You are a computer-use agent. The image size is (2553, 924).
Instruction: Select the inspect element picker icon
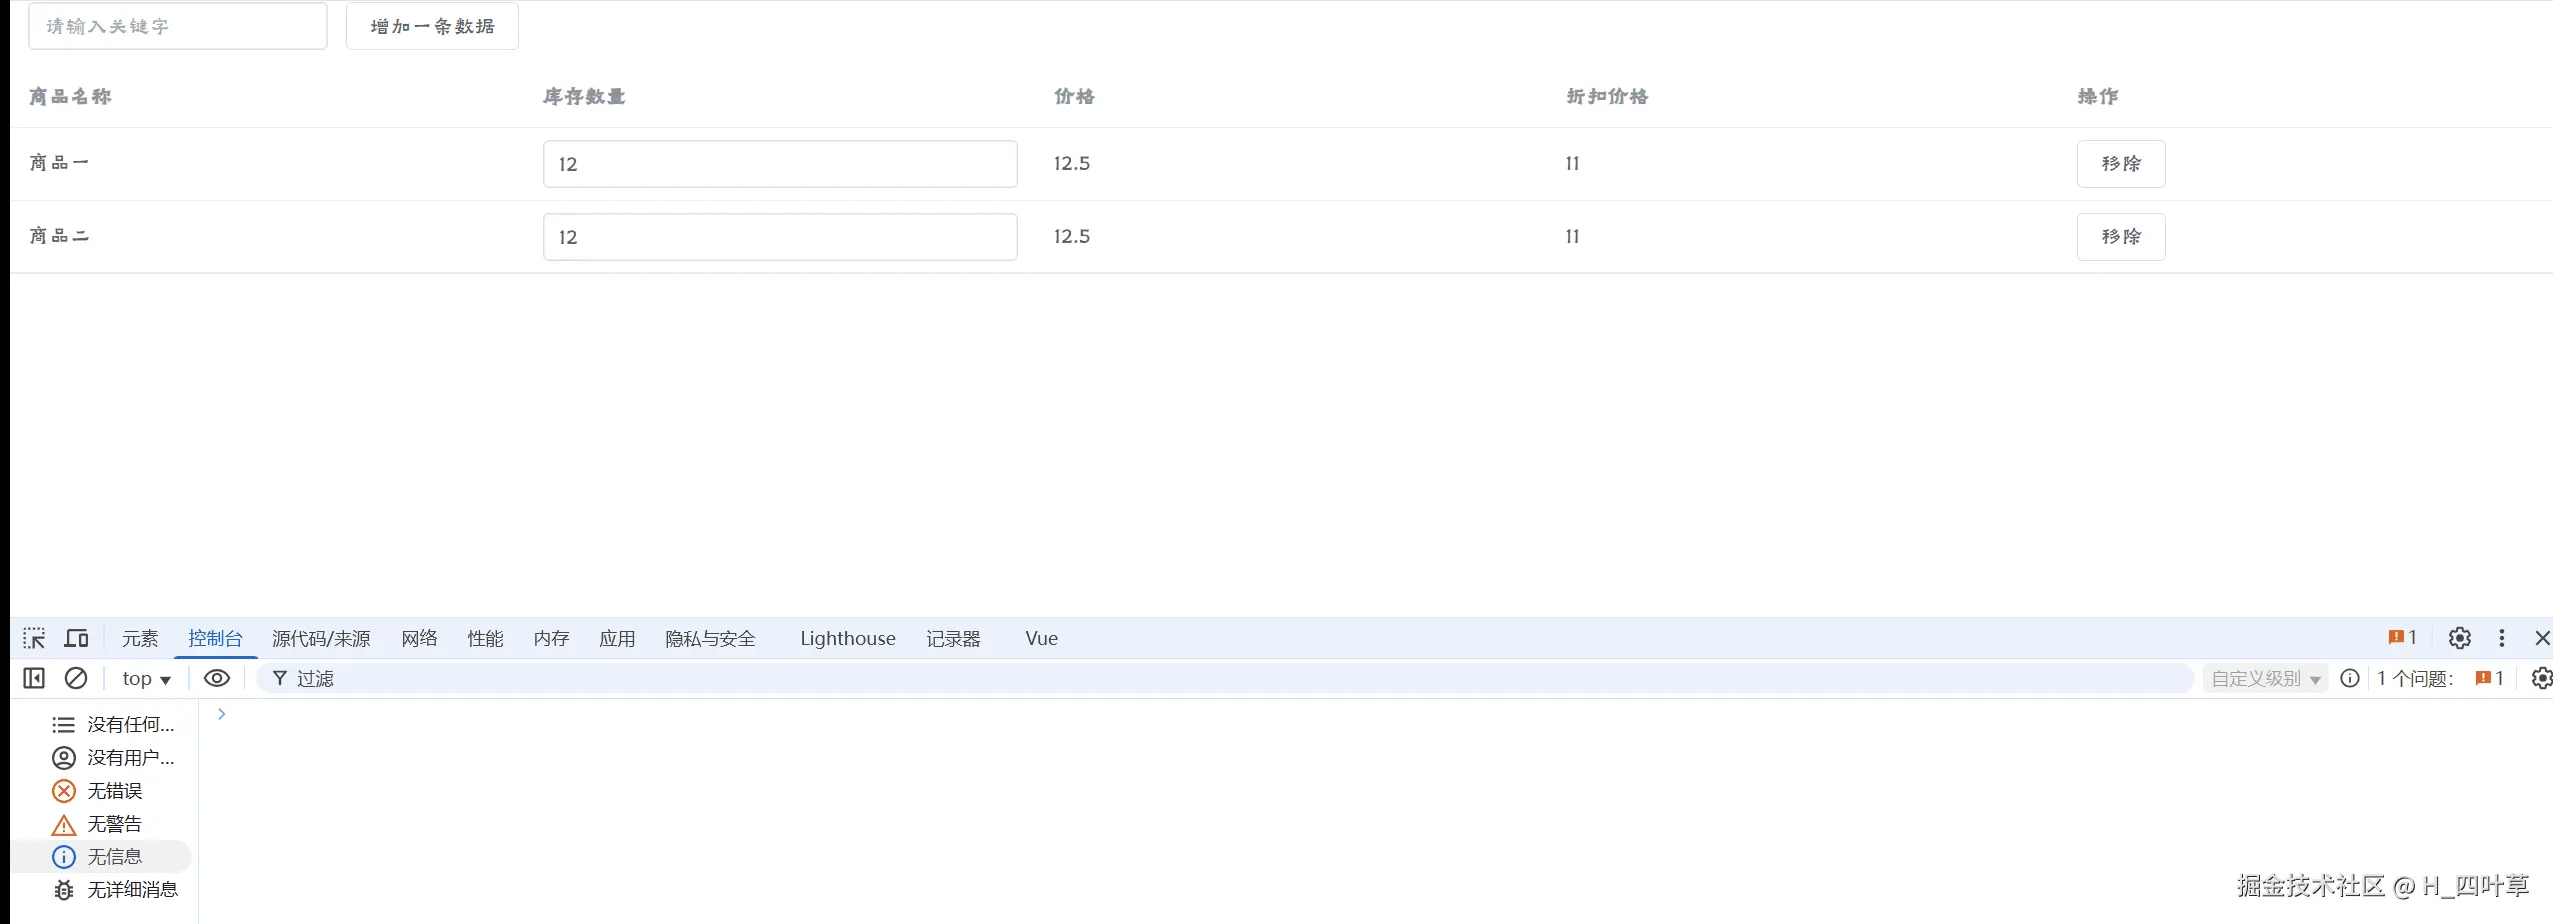click(x=34, y=638)
